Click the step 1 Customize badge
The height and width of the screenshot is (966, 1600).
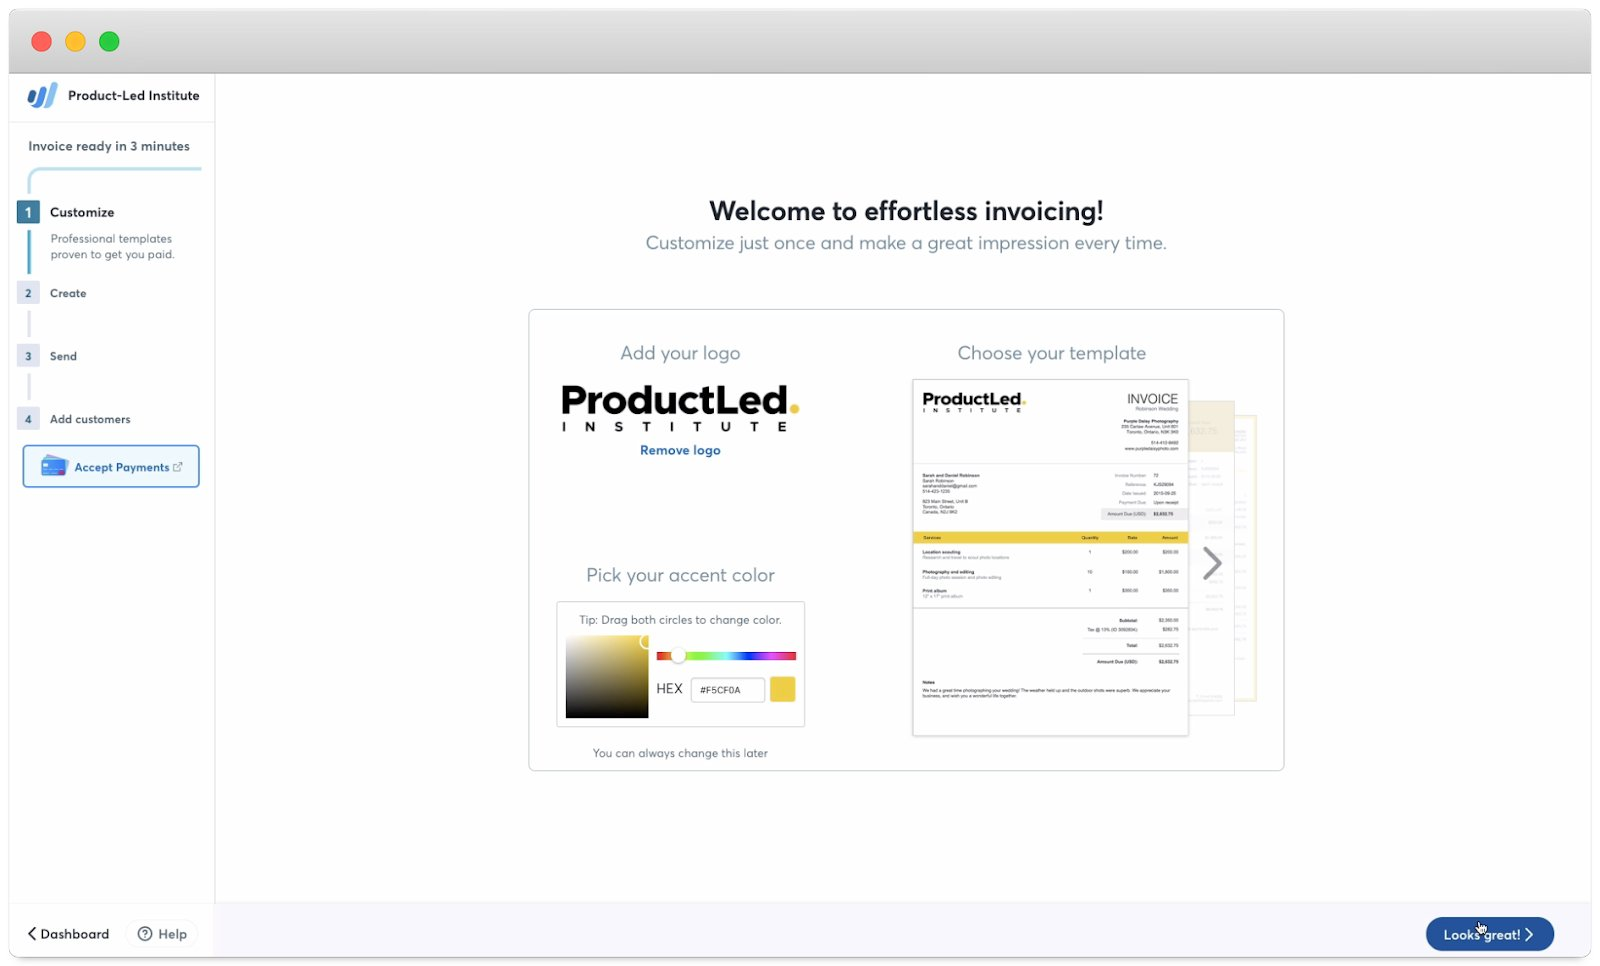click(x=28, y=212)
